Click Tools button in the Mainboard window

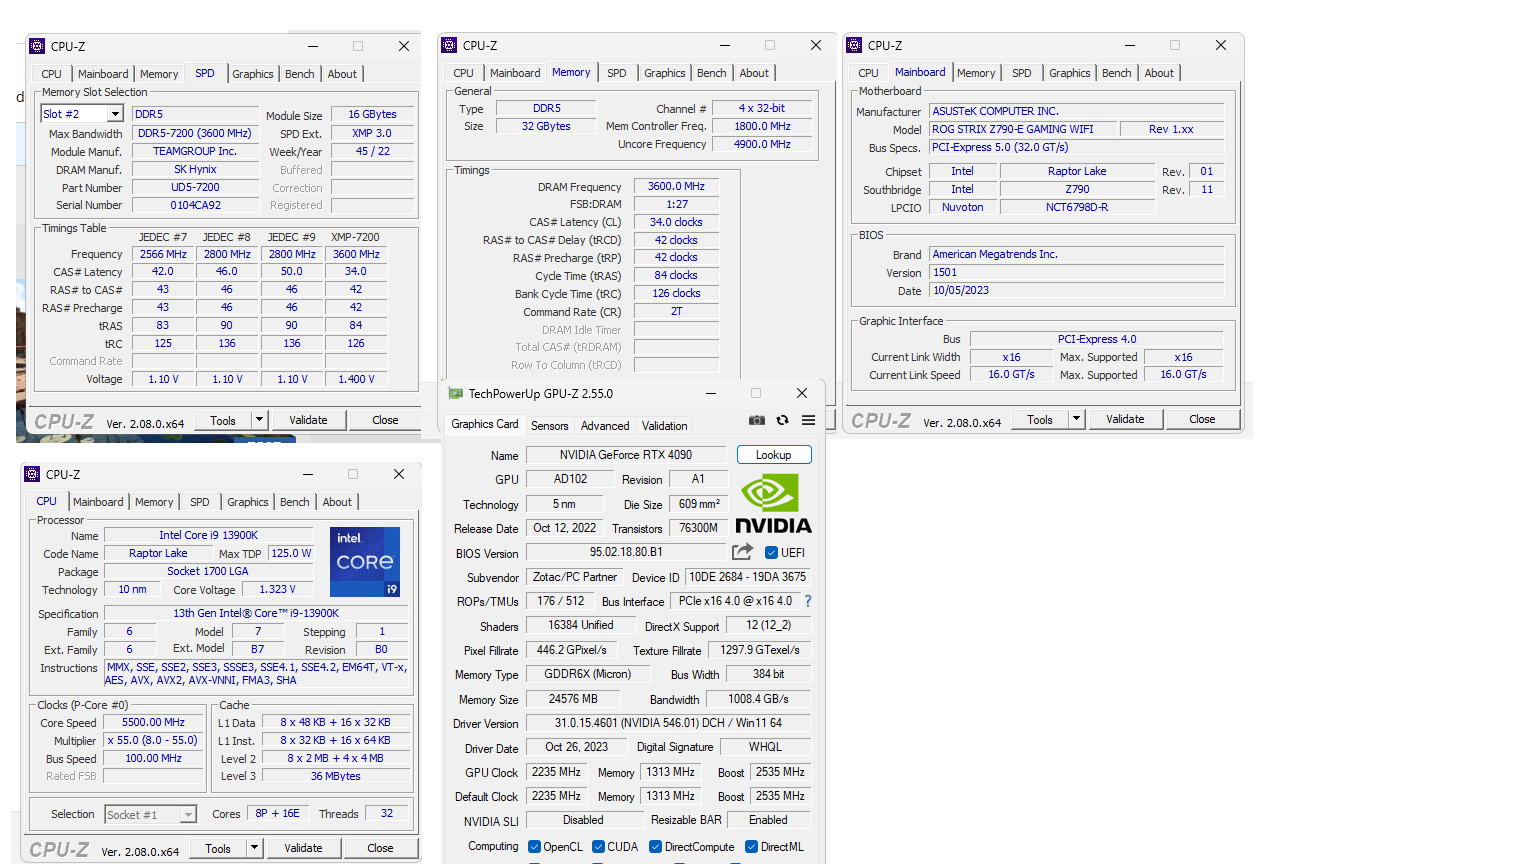click(x=1040, y=419)
